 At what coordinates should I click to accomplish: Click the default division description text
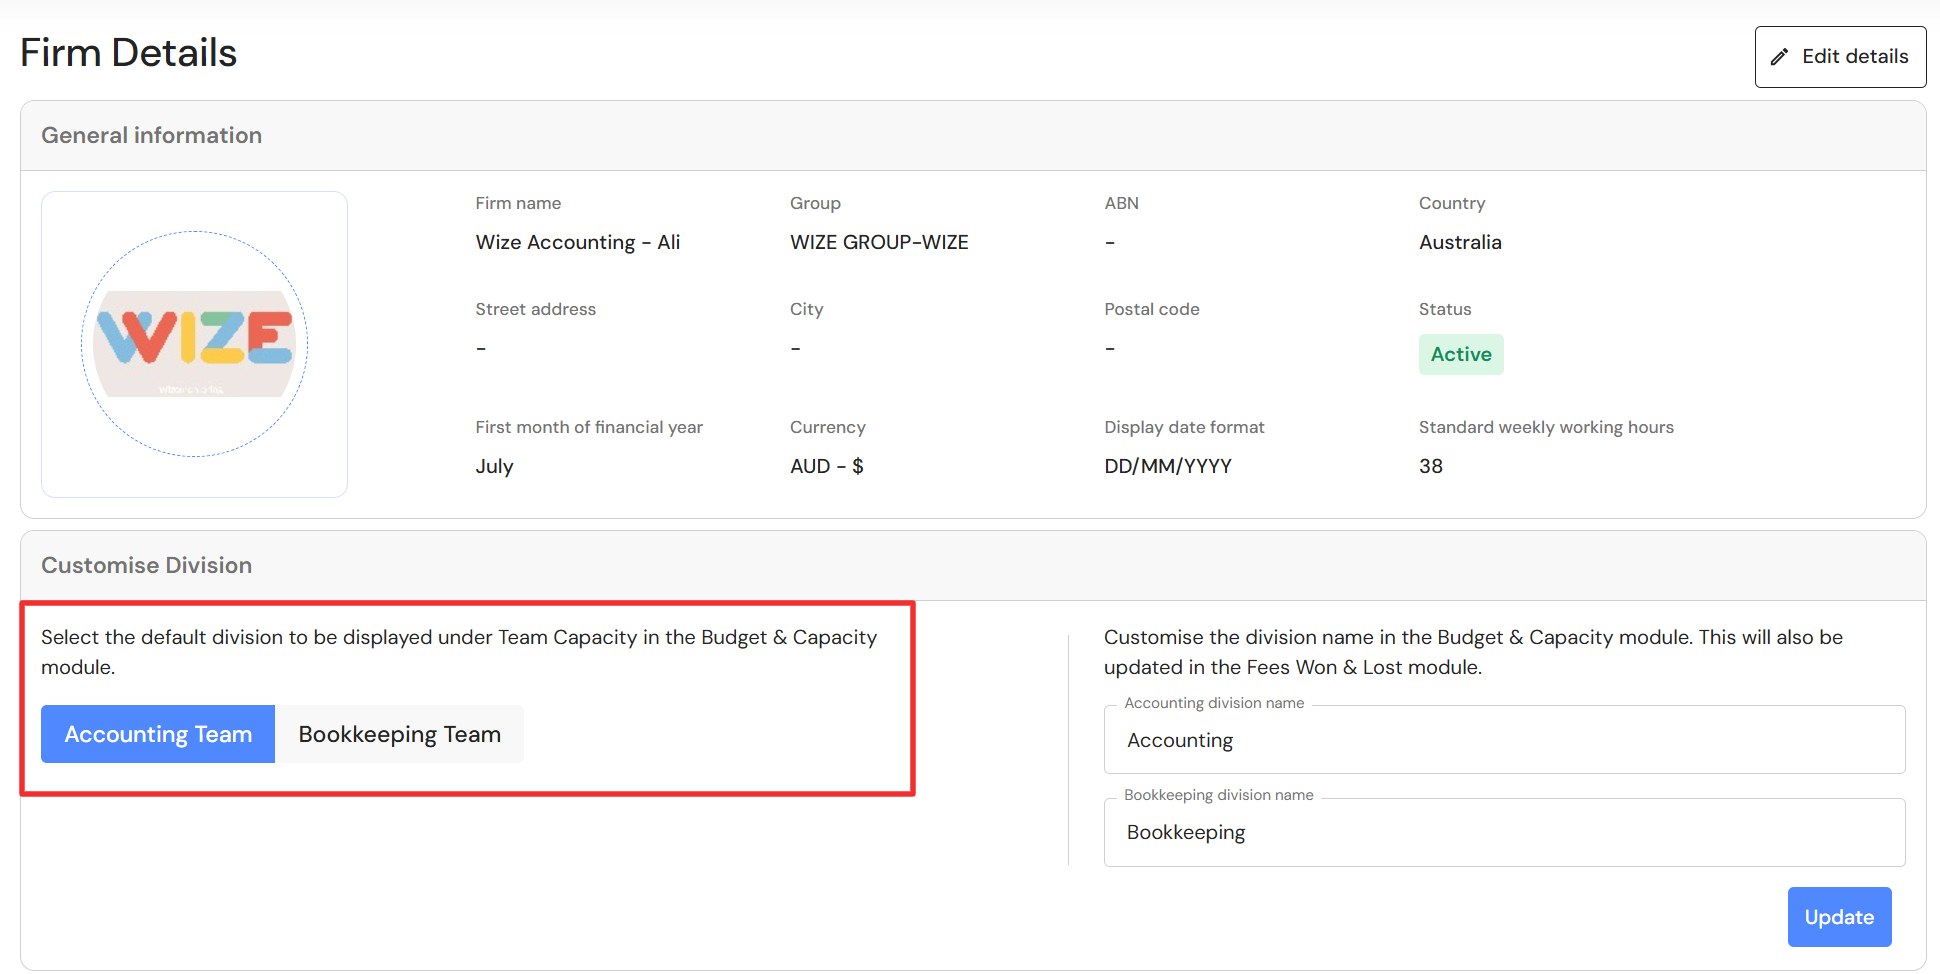click(x=458, y=651)
